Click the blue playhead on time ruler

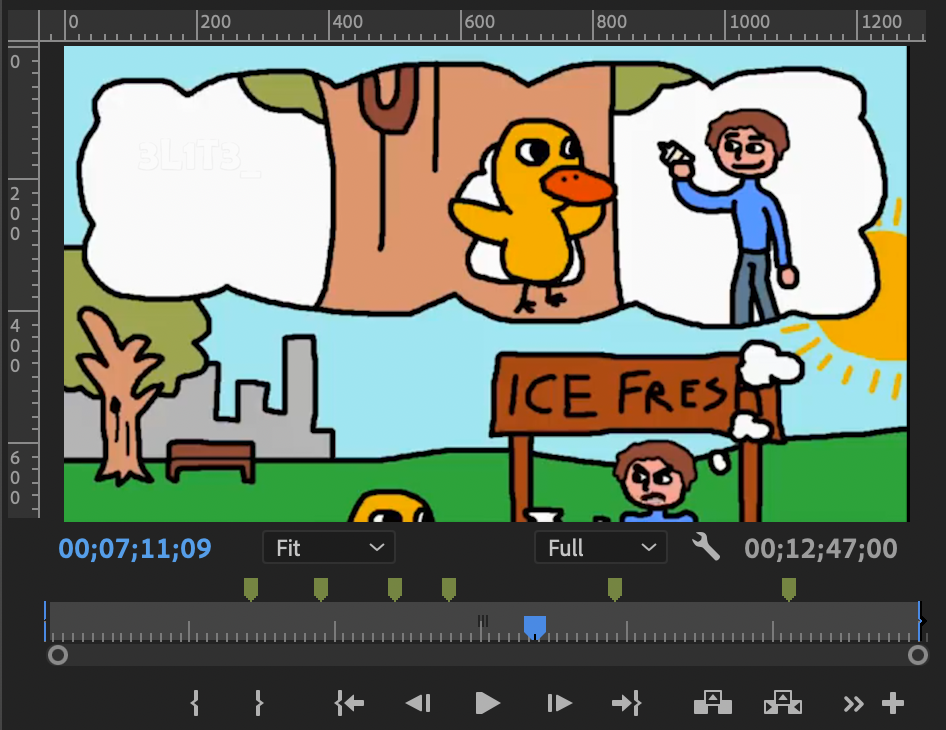(535, 627)
